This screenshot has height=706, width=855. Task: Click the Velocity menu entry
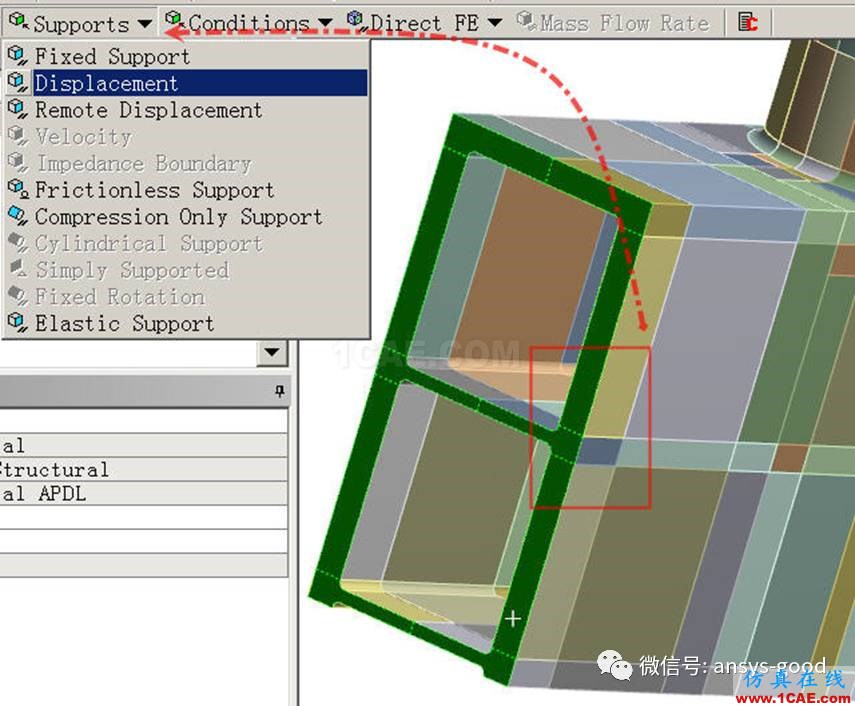point(186,136)
